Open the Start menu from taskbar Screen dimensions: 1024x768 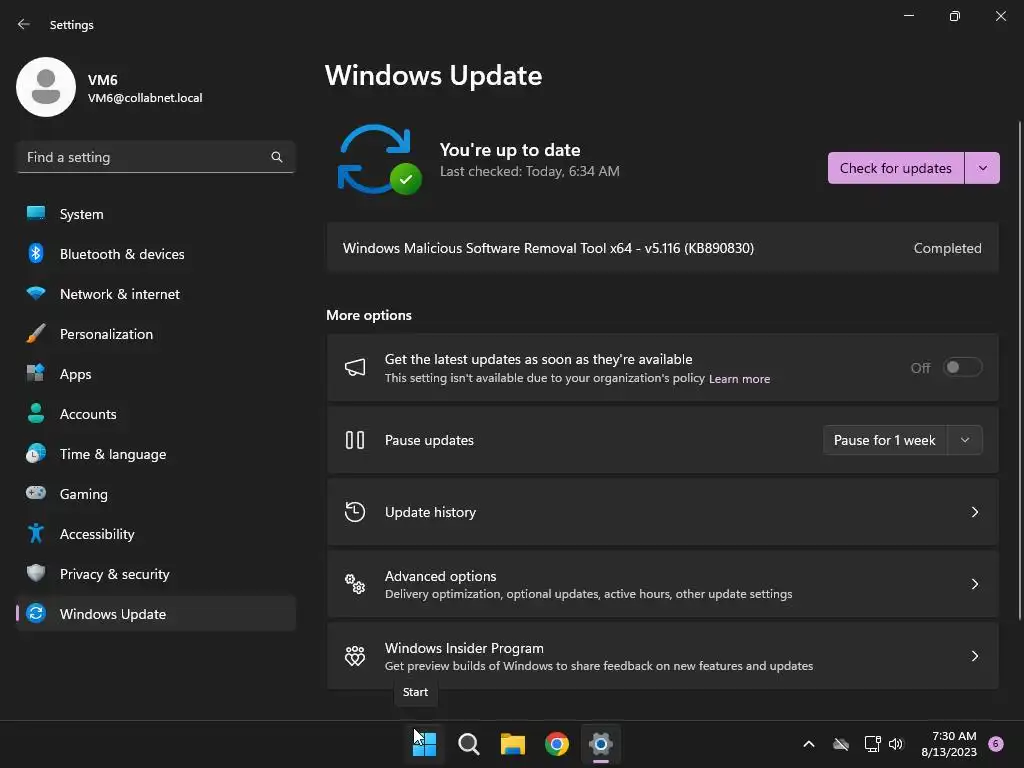pos(424,744)
